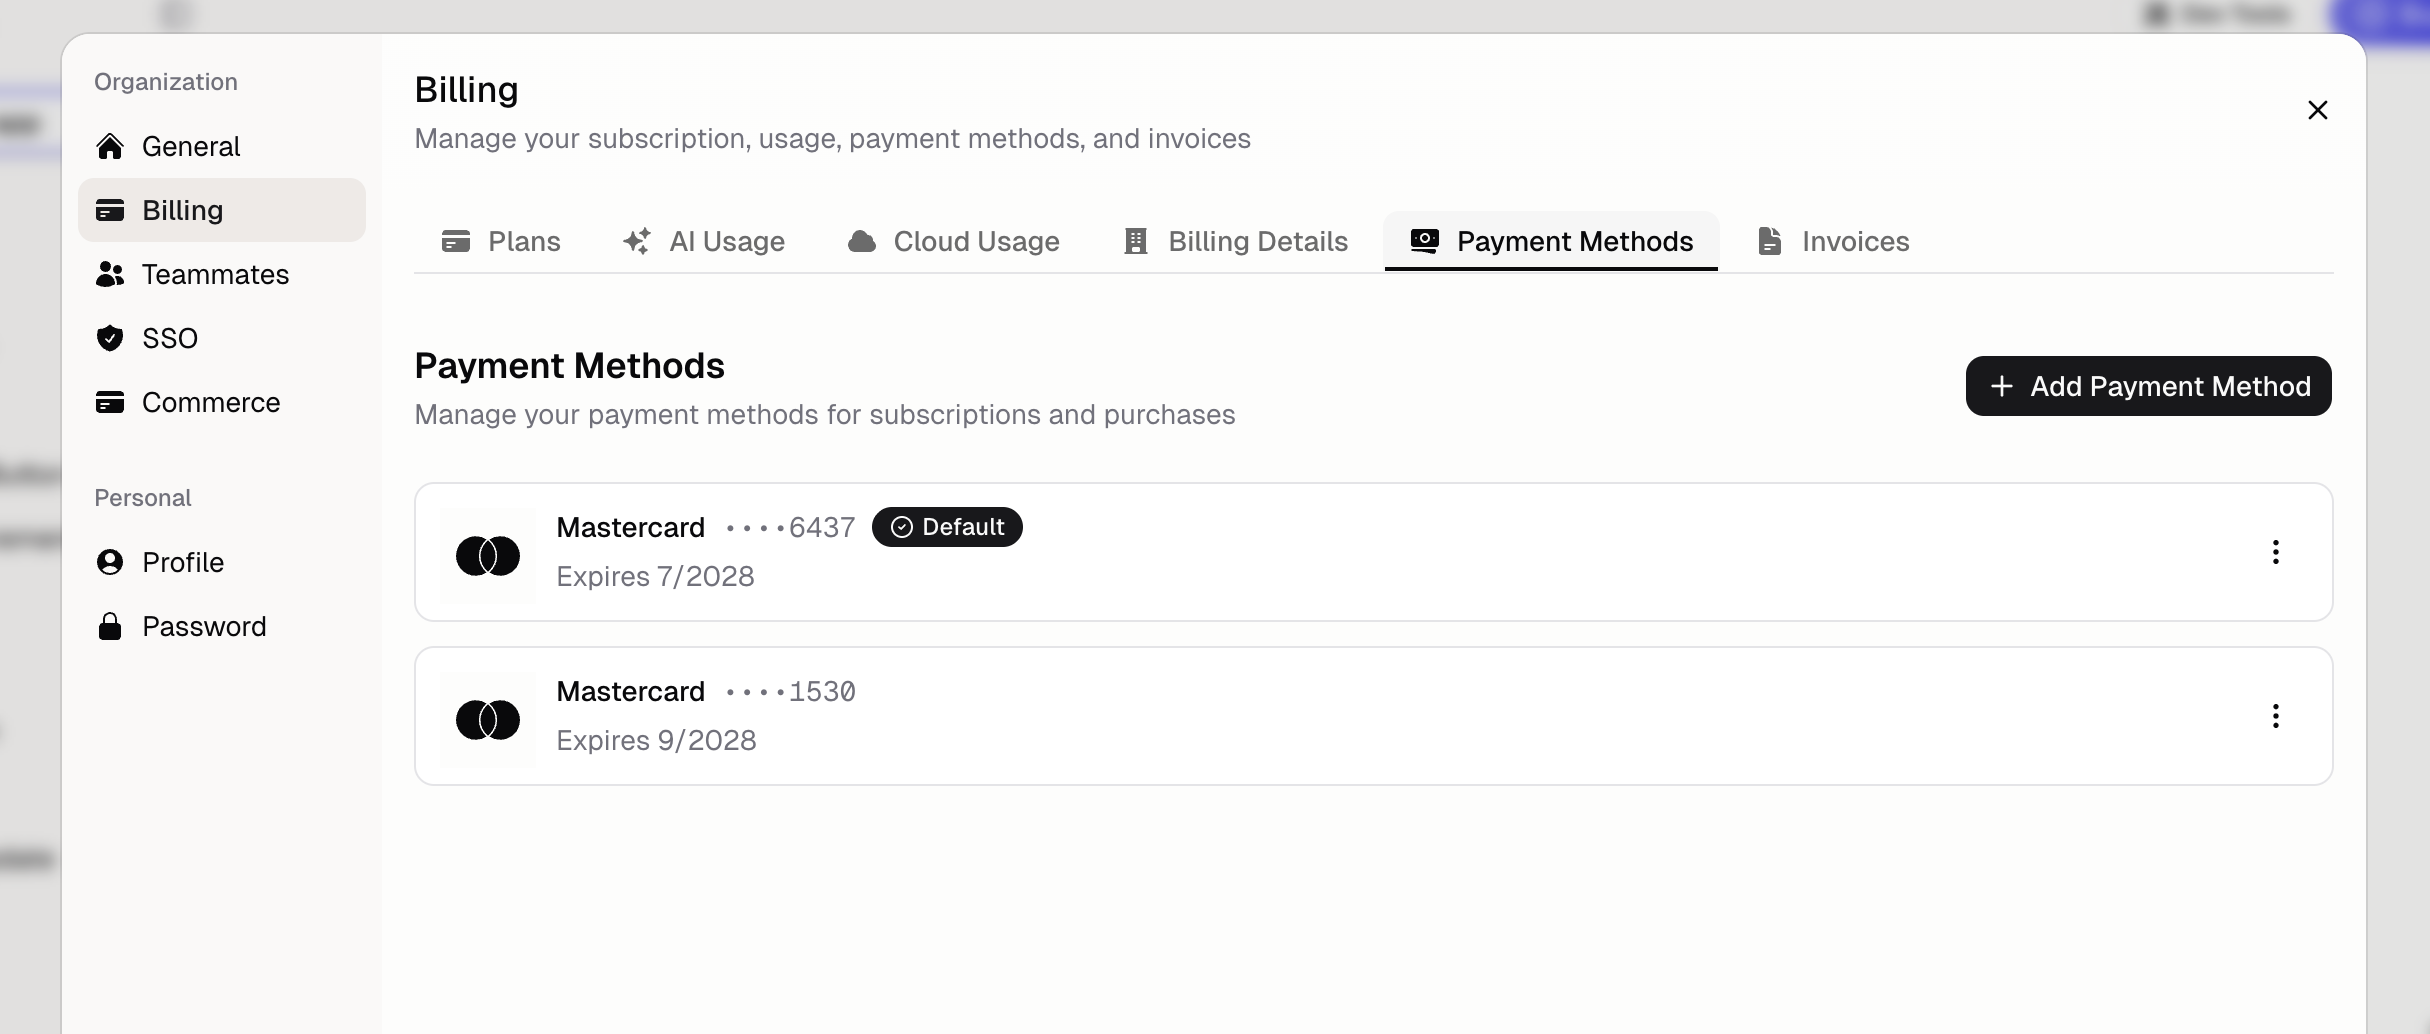Click the Default badge on card 6437
Viewport: 2430px width, 1034px height.
947,527
